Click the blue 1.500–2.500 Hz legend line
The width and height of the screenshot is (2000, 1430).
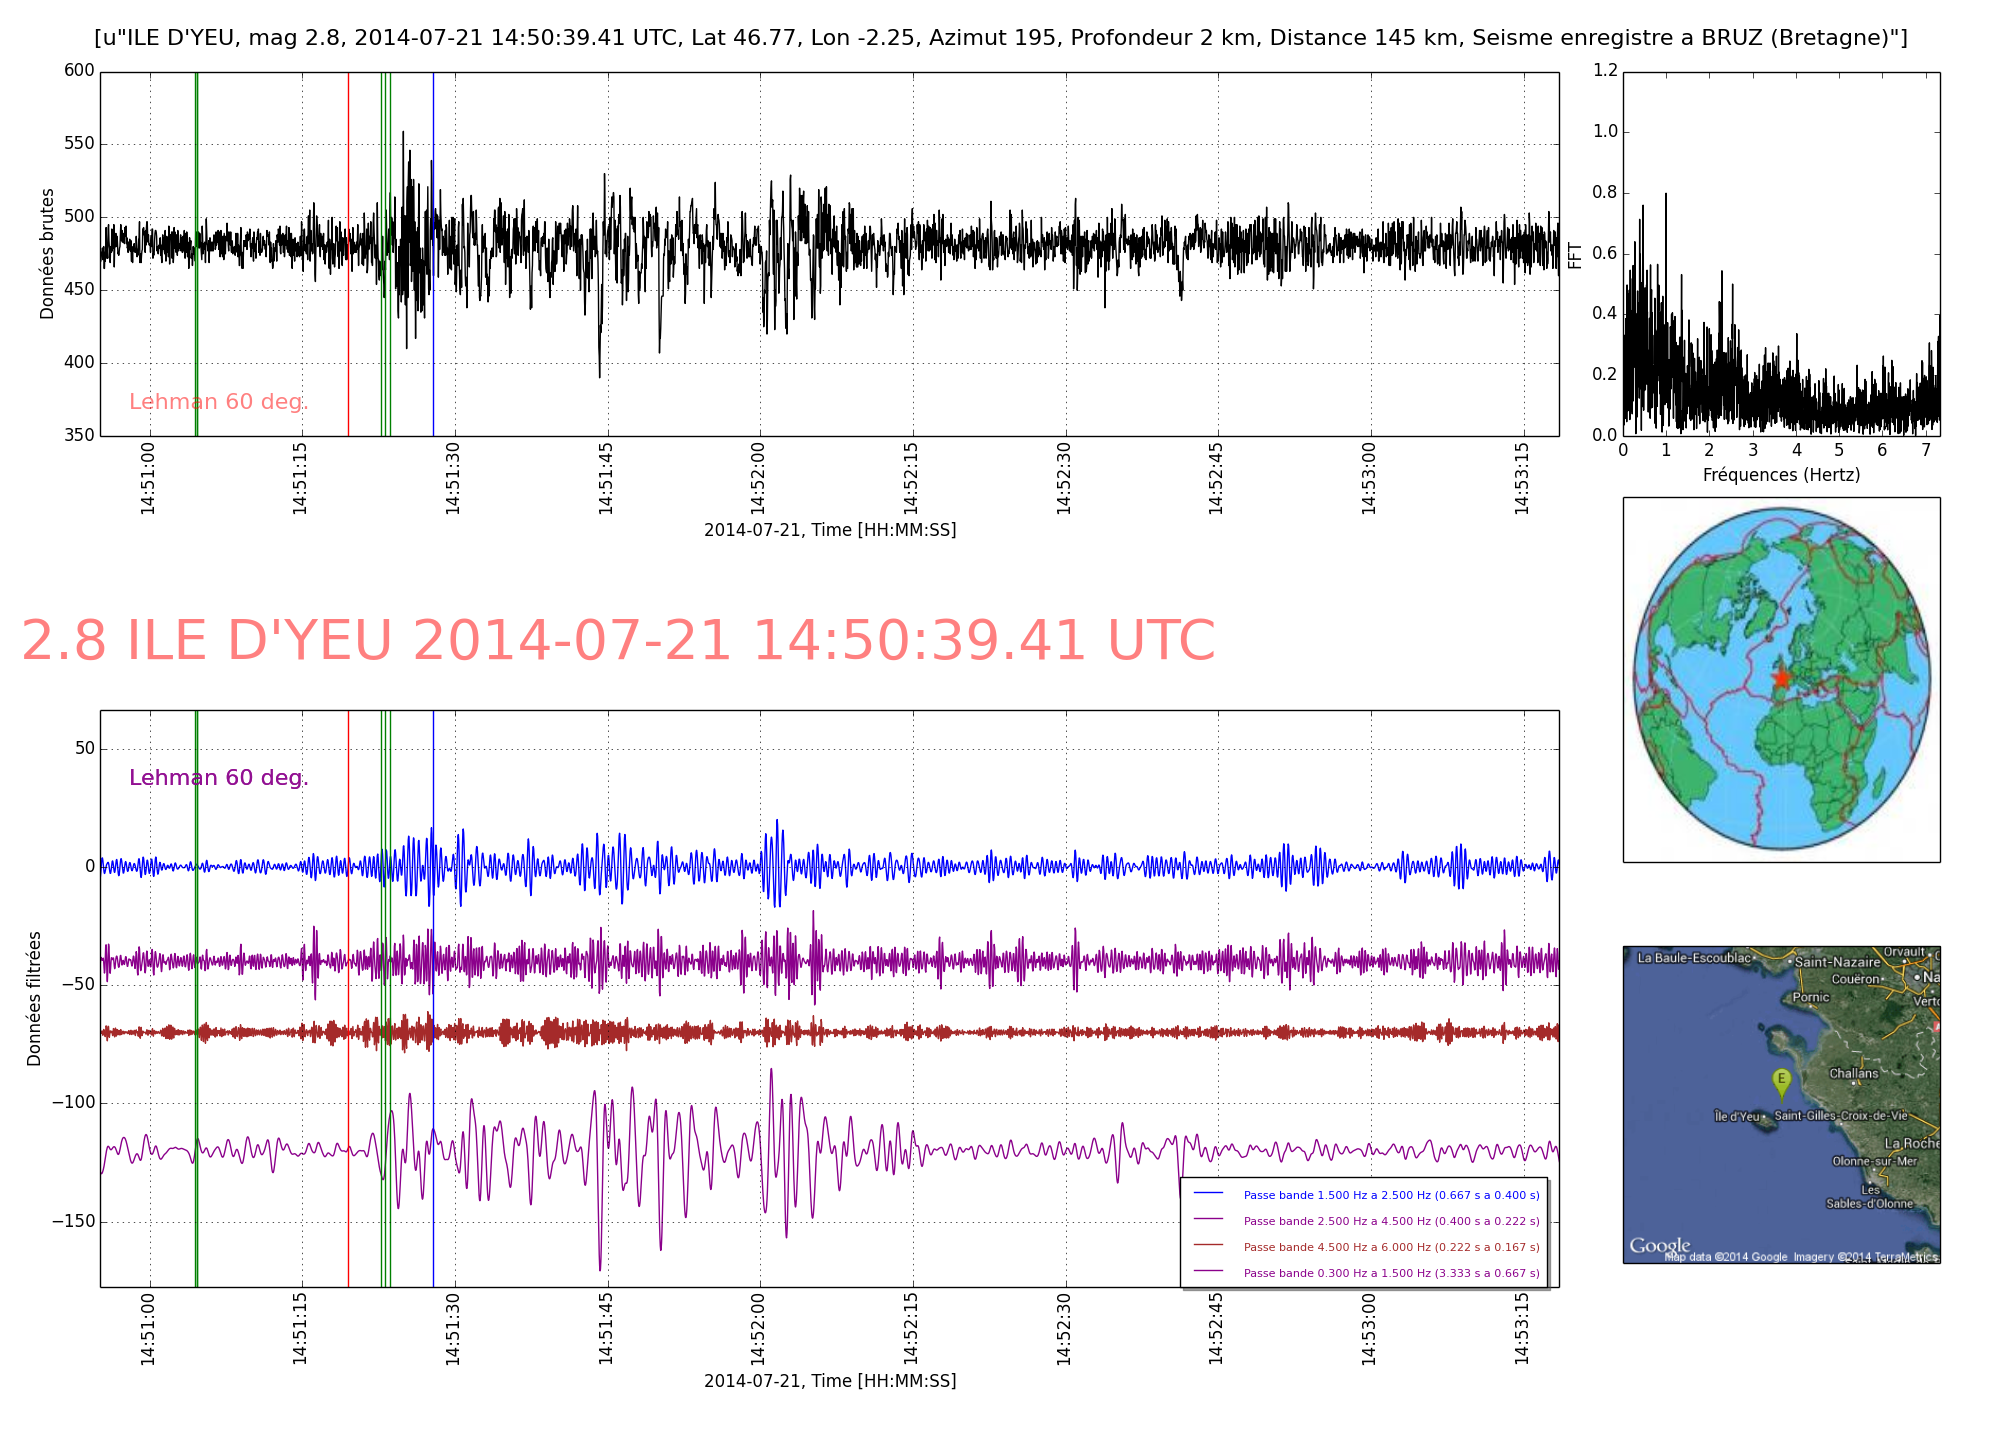pyautogui.click(x=1208, y=1194)
